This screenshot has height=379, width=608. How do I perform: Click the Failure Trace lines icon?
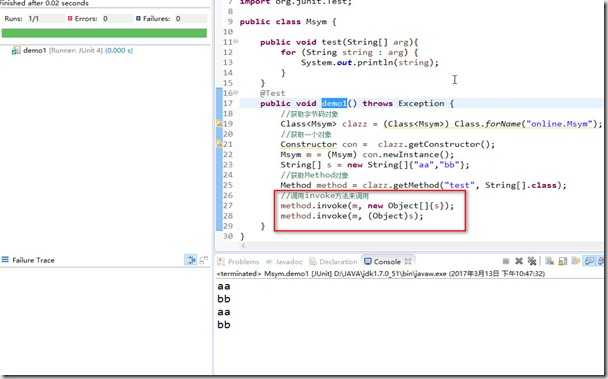pyautogui.click(x=5, y=260)
